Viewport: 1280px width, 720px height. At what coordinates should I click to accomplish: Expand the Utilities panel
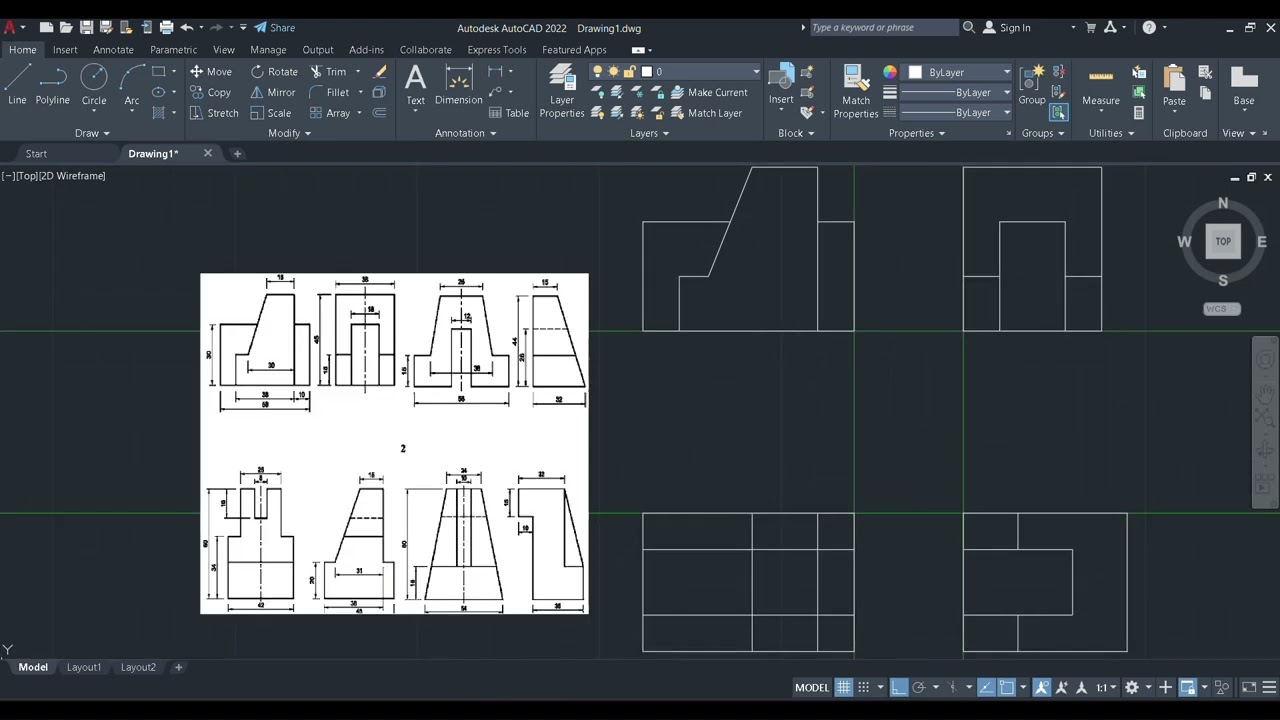pos(1111,133)
